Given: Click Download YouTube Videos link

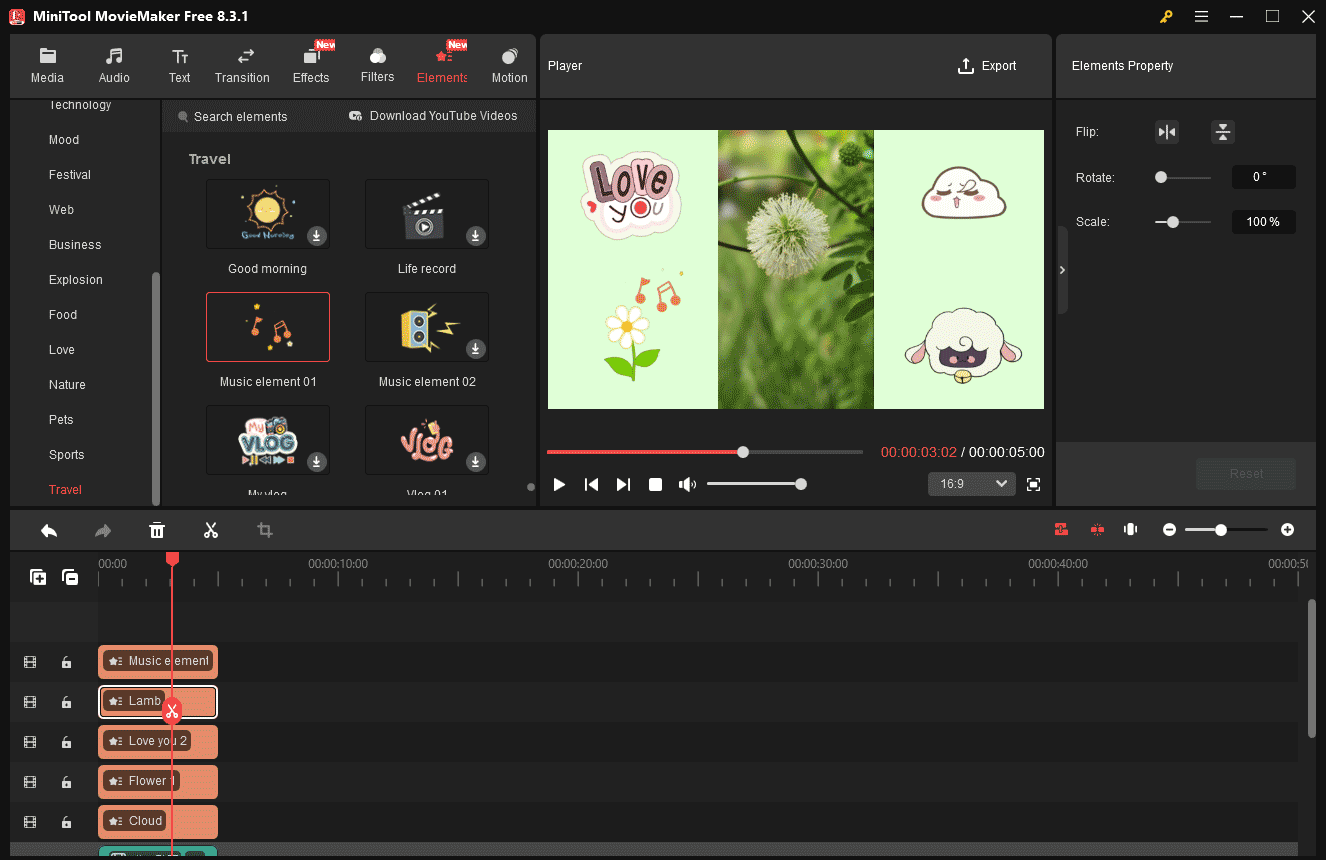Looking at the screenshot, I should point(433,116).
